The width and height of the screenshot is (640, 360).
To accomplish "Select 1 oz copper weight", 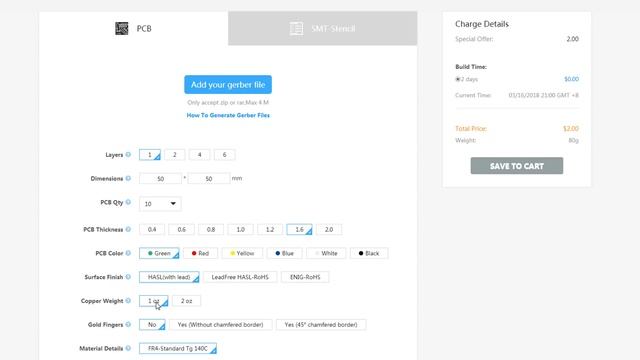I will 153,301.
